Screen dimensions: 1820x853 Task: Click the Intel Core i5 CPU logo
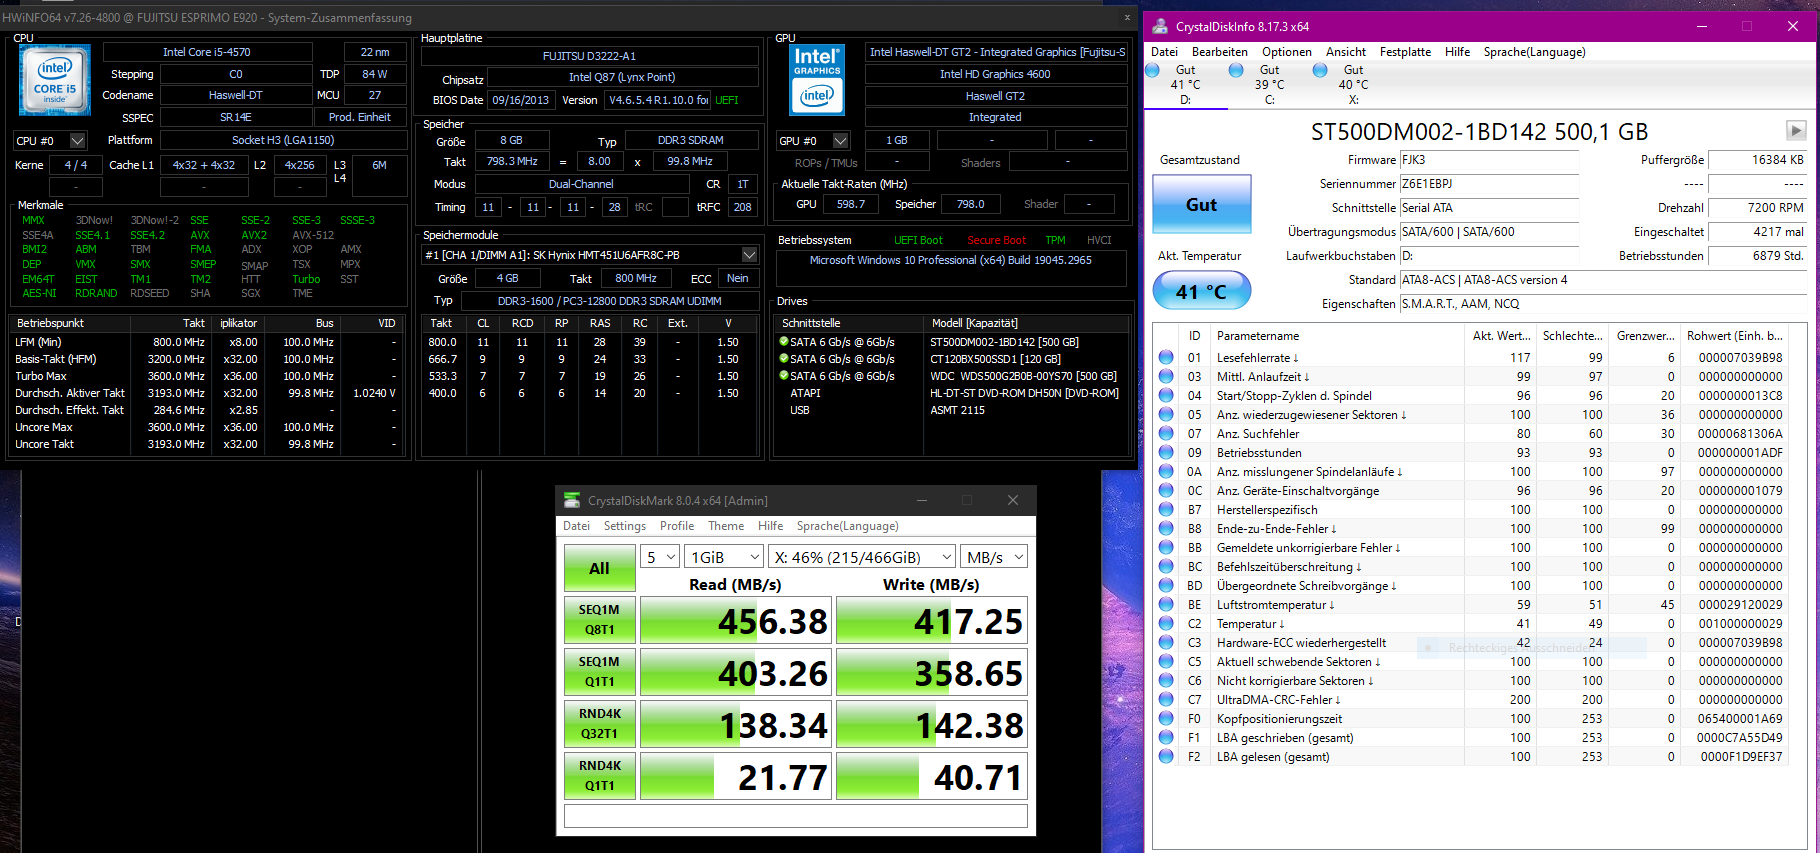[55, 79]
